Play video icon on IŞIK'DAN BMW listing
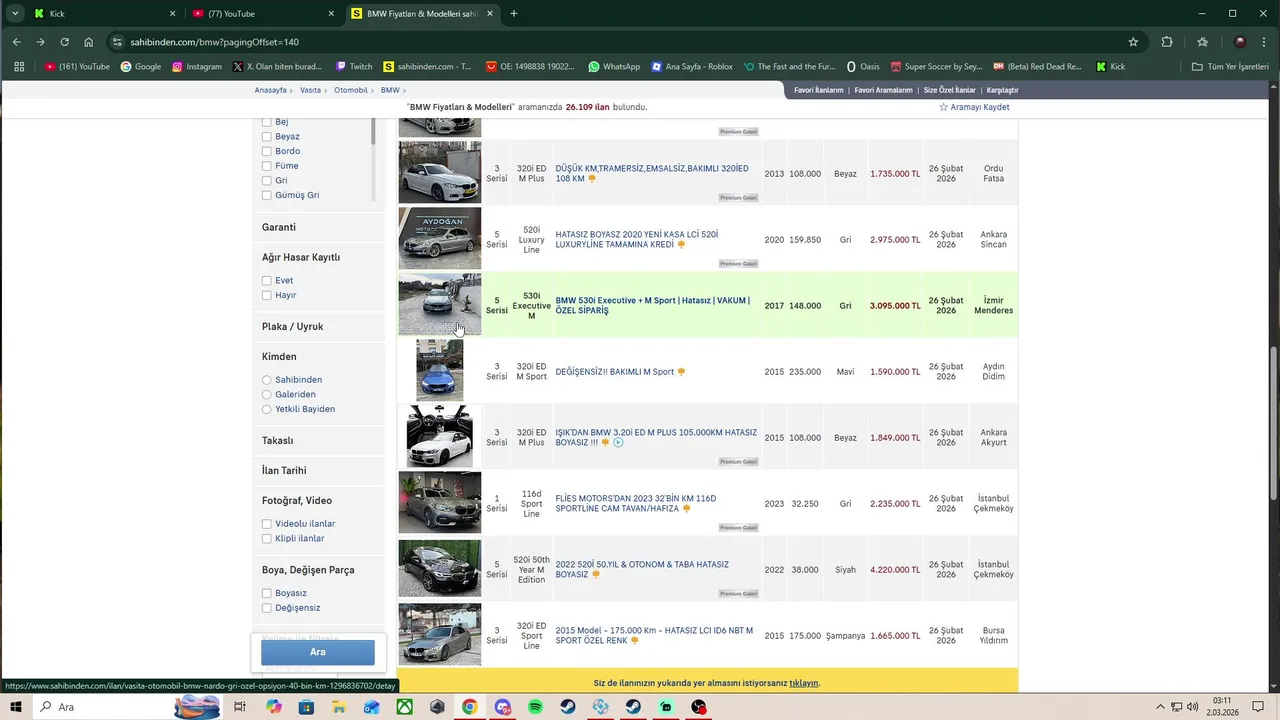 click(618, 443)
